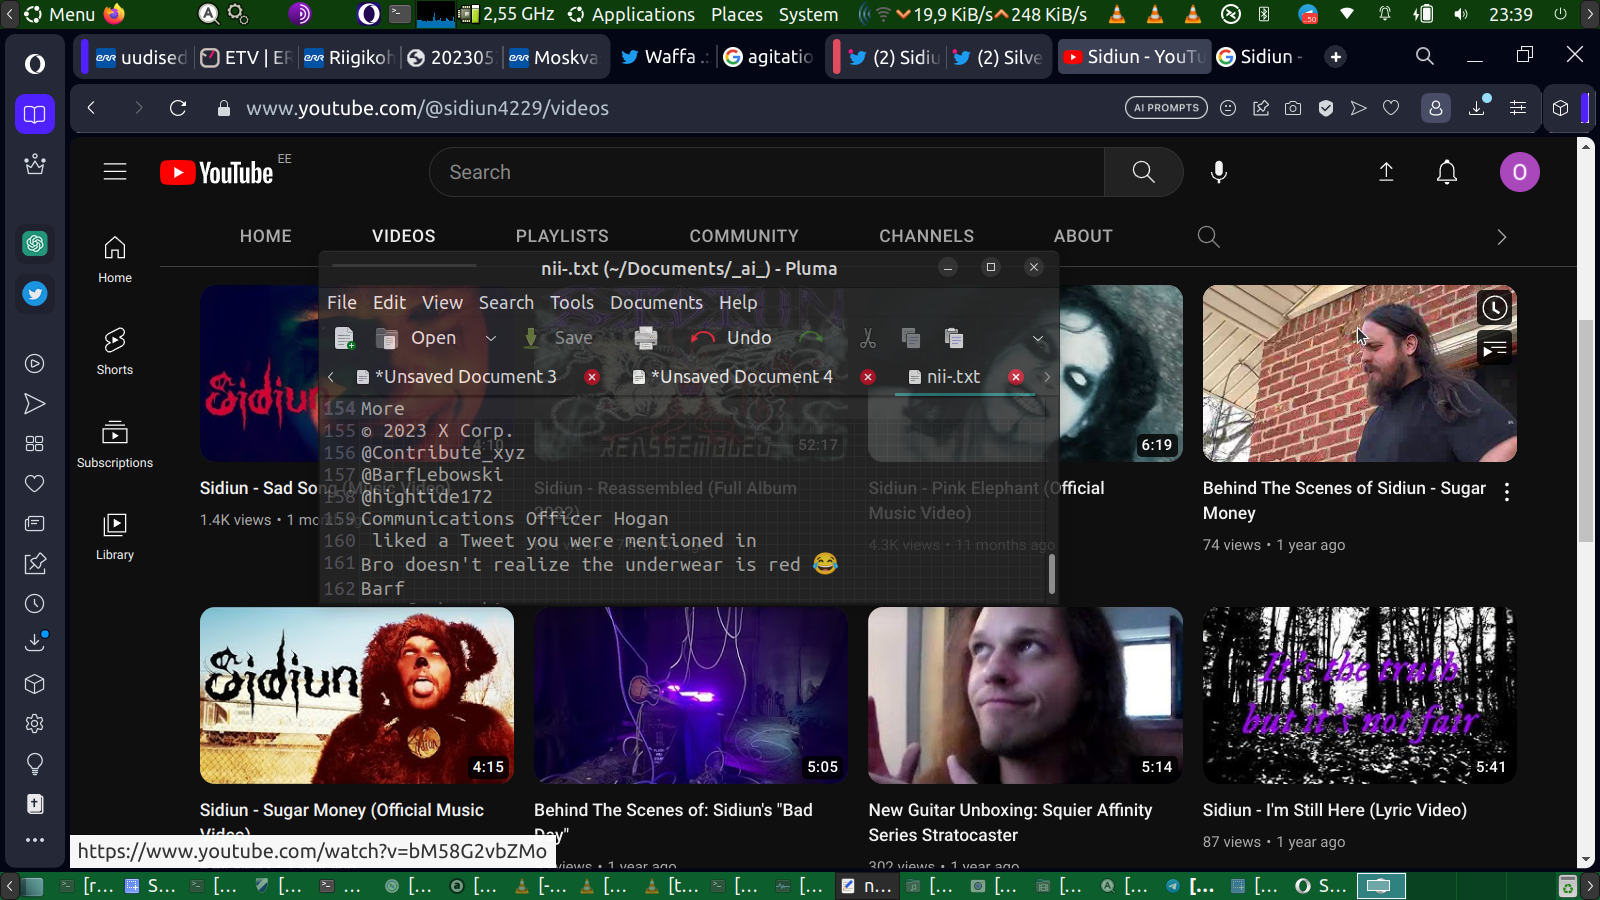
Task: Click the YouTube create upload icon
Action: click(1386, 172)
